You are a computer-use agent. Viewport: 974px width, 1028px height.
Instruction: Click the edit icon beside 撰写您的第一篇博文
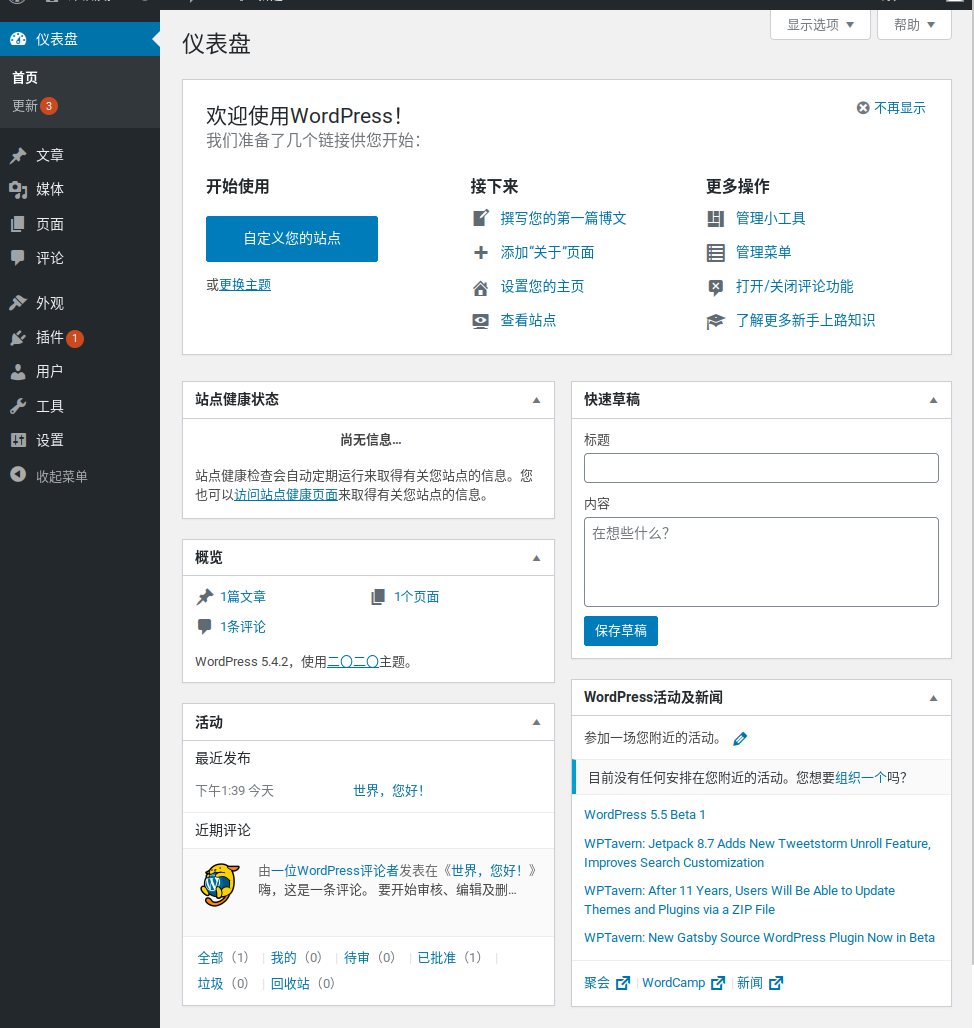pyautogui.click(x=480, y=218)
